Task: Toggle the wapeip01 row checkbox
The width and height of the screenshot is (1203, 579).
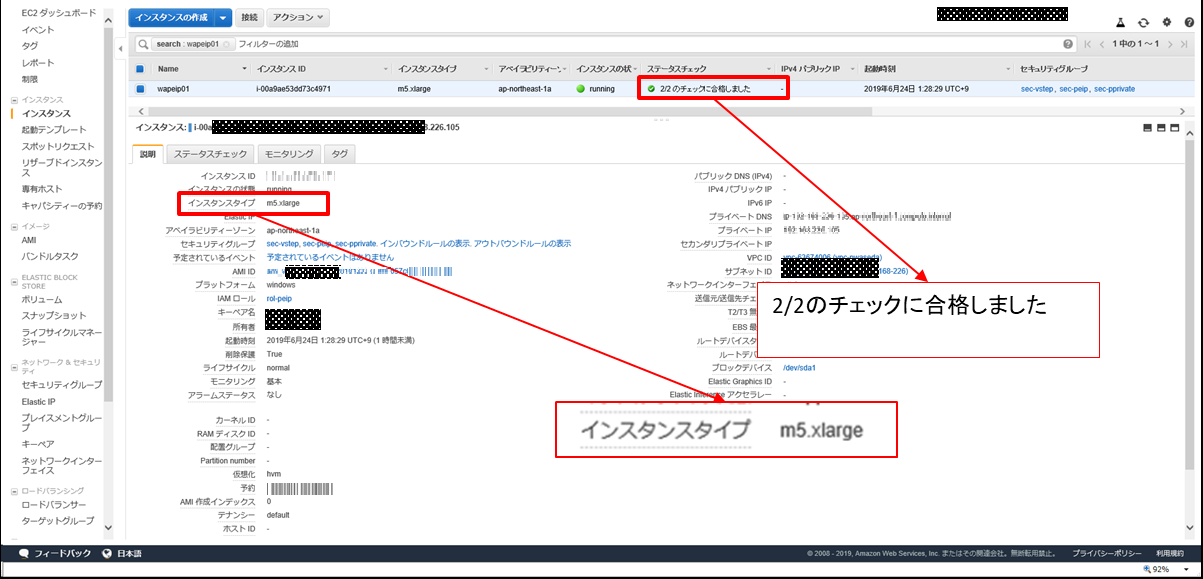Action: click(x=140, y=89)
